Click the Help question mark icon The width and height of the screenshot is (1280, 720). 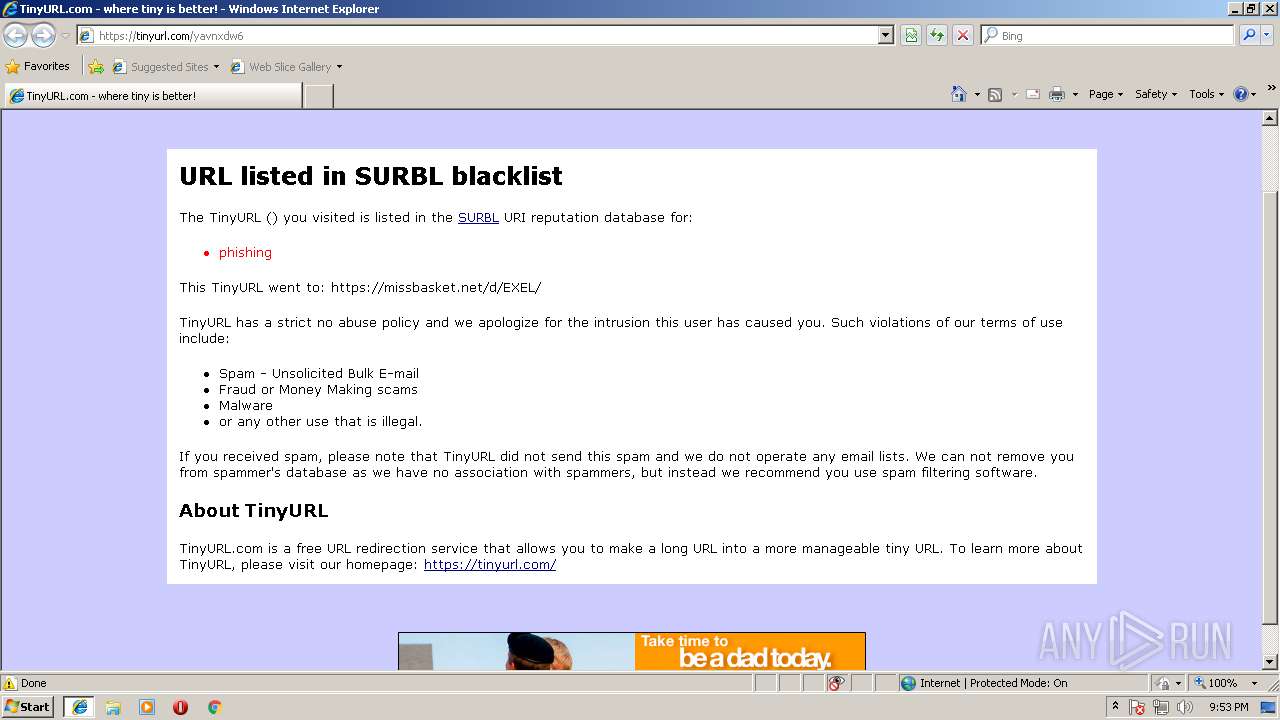[x=1241, y=94]
